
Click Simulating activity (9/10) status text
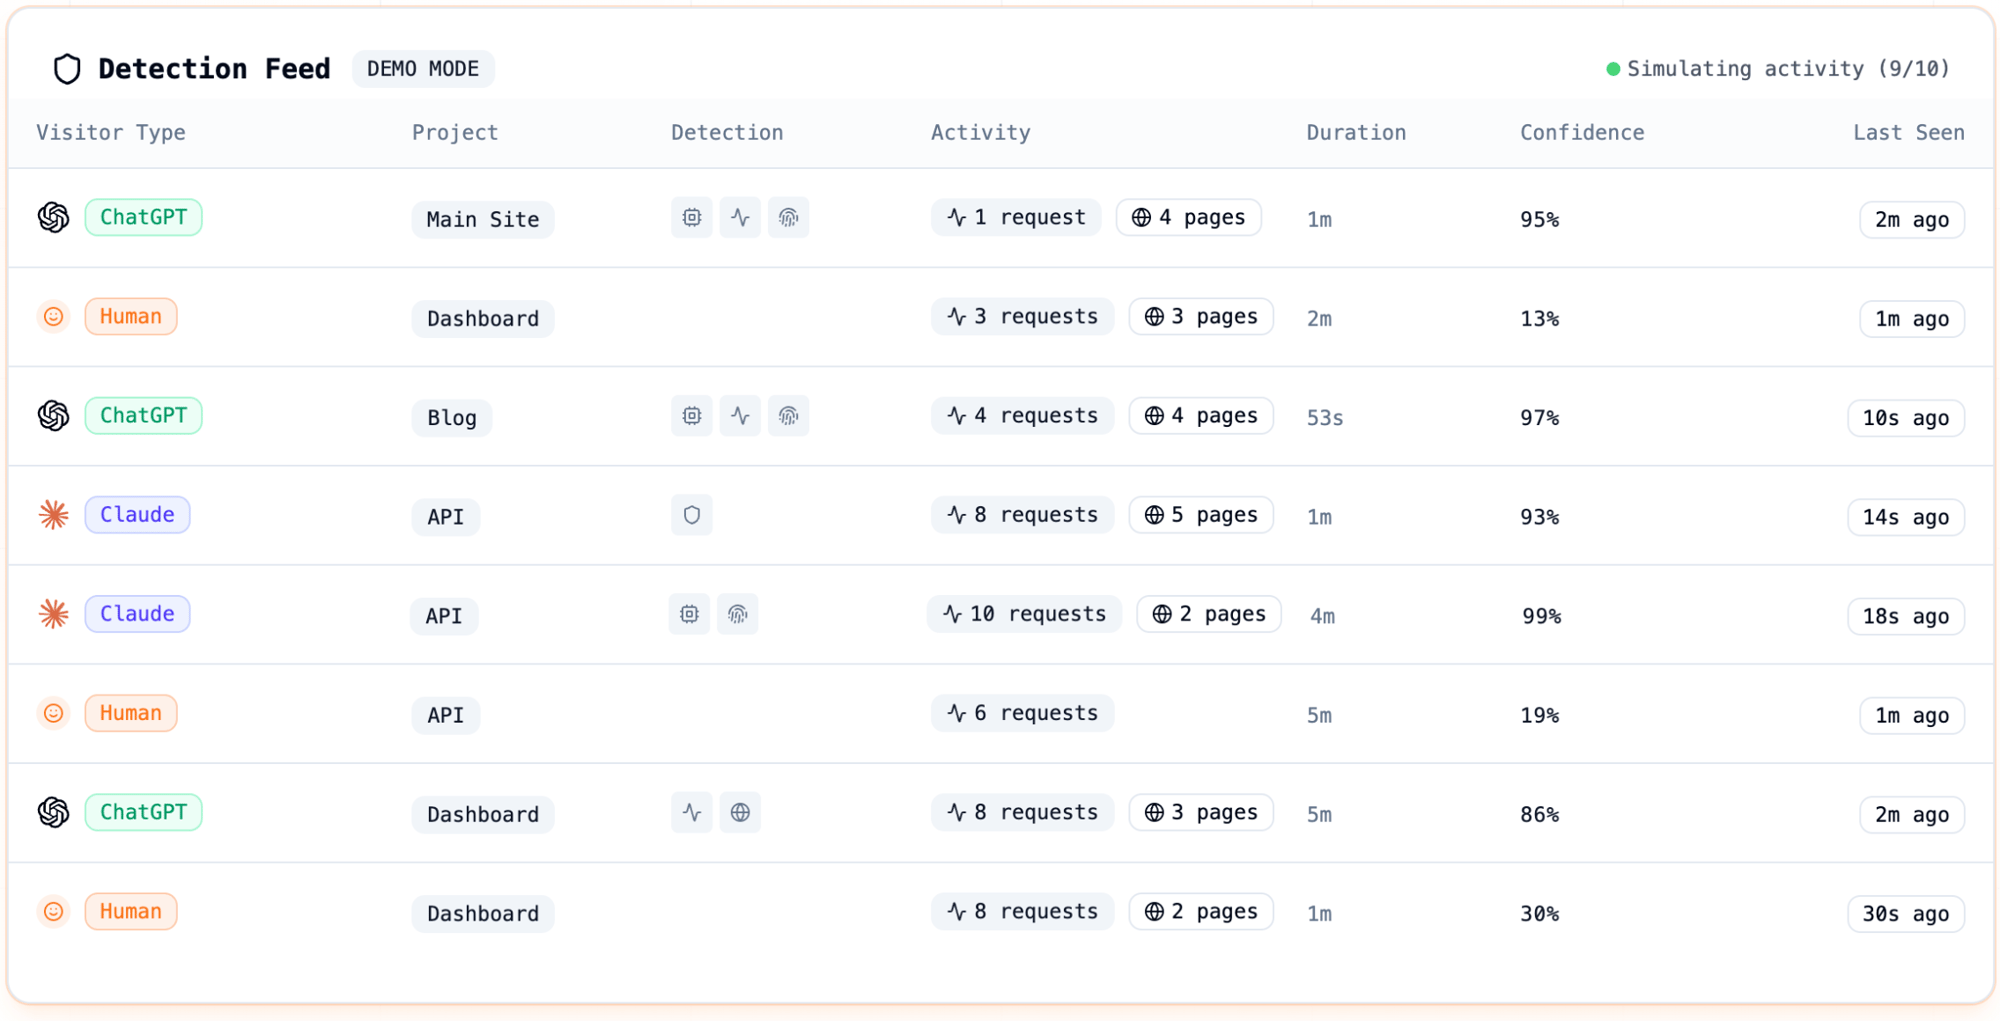pyautogui.click(x=1789, y=69)
